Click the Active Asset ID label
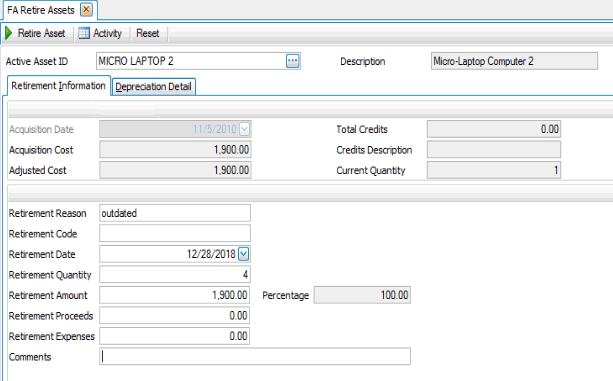Image resolution: width=613 pixels, height=381 pixels. click(37, 61)
